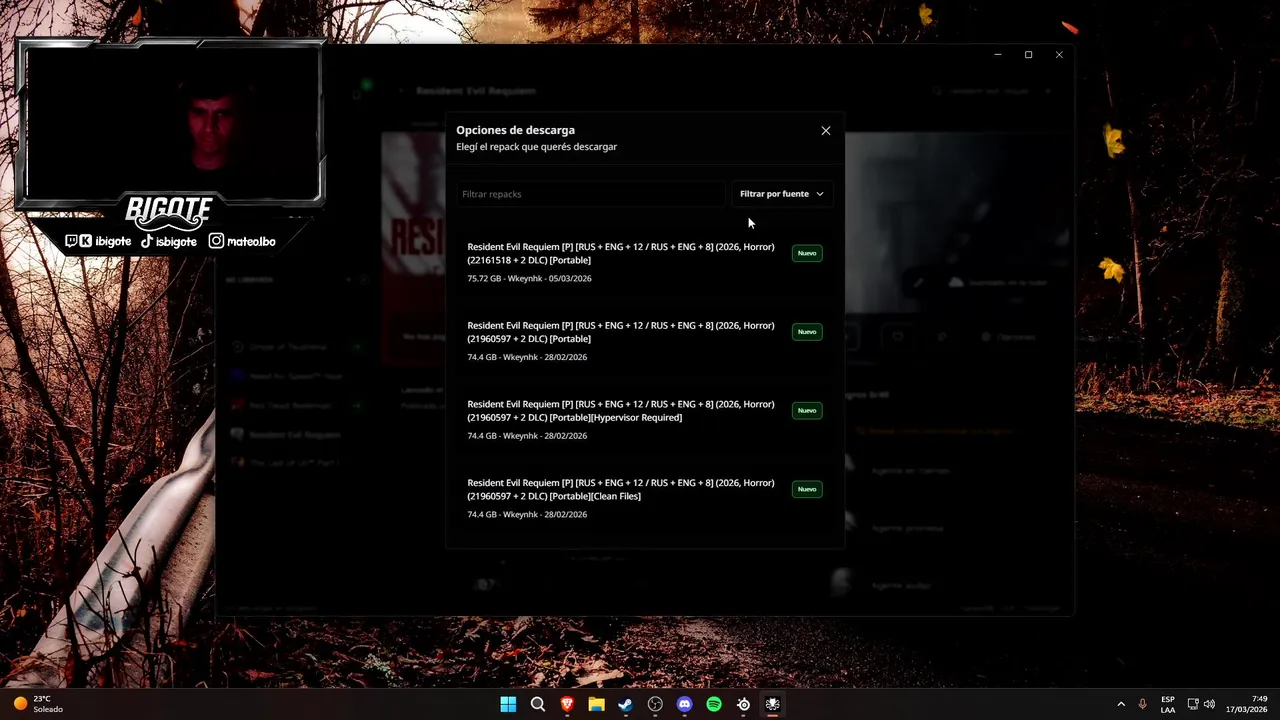
Task: Click Nuevo badge on the 75.72 GB repack
Action: pyautogui.click(x=807, y=253)
